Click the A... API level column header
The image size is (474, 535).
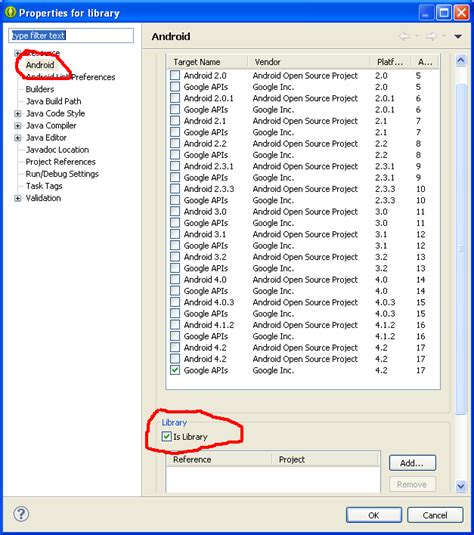(x=425, y=62)
